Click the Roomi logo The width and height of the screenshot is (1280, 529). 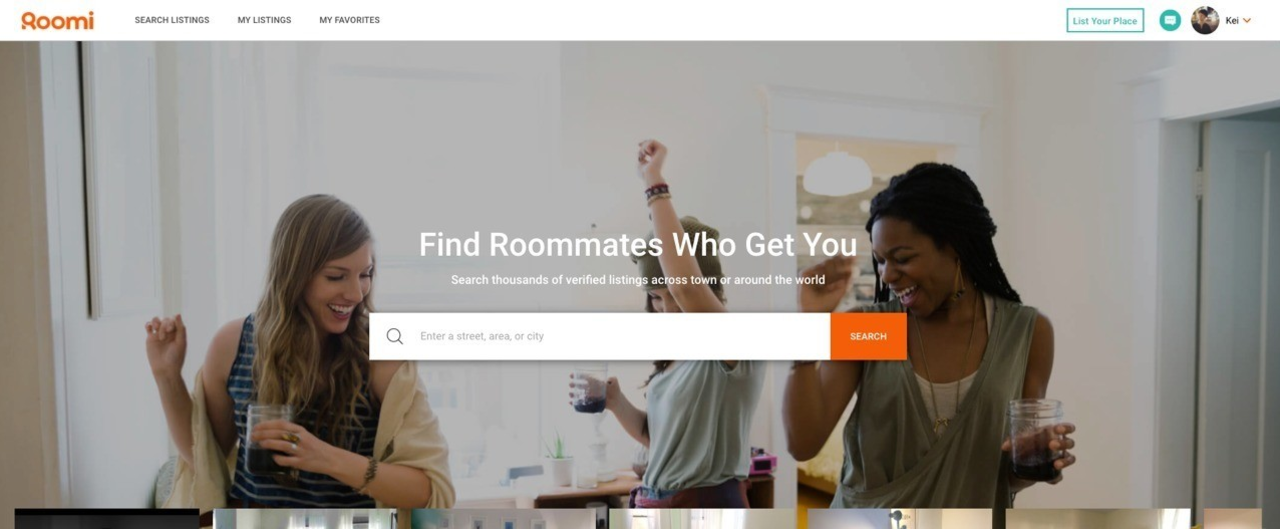tap(58, 20)
